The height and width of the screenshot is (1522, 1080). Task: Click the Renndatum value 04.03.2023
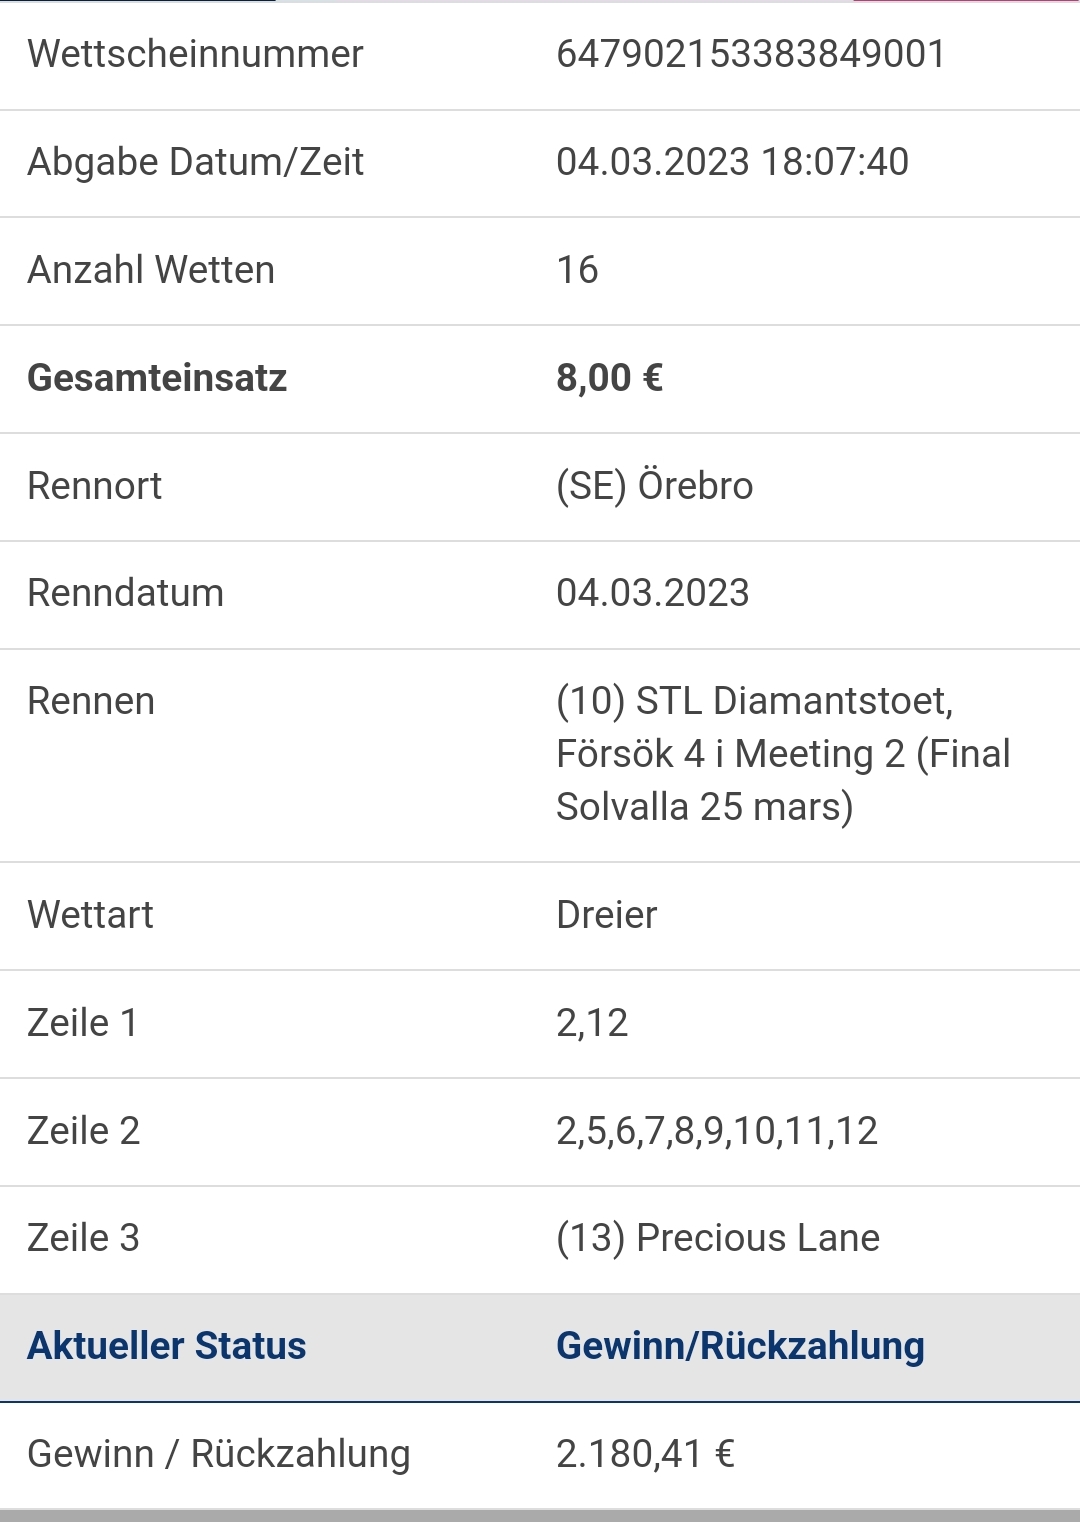[x=652, y=593]
